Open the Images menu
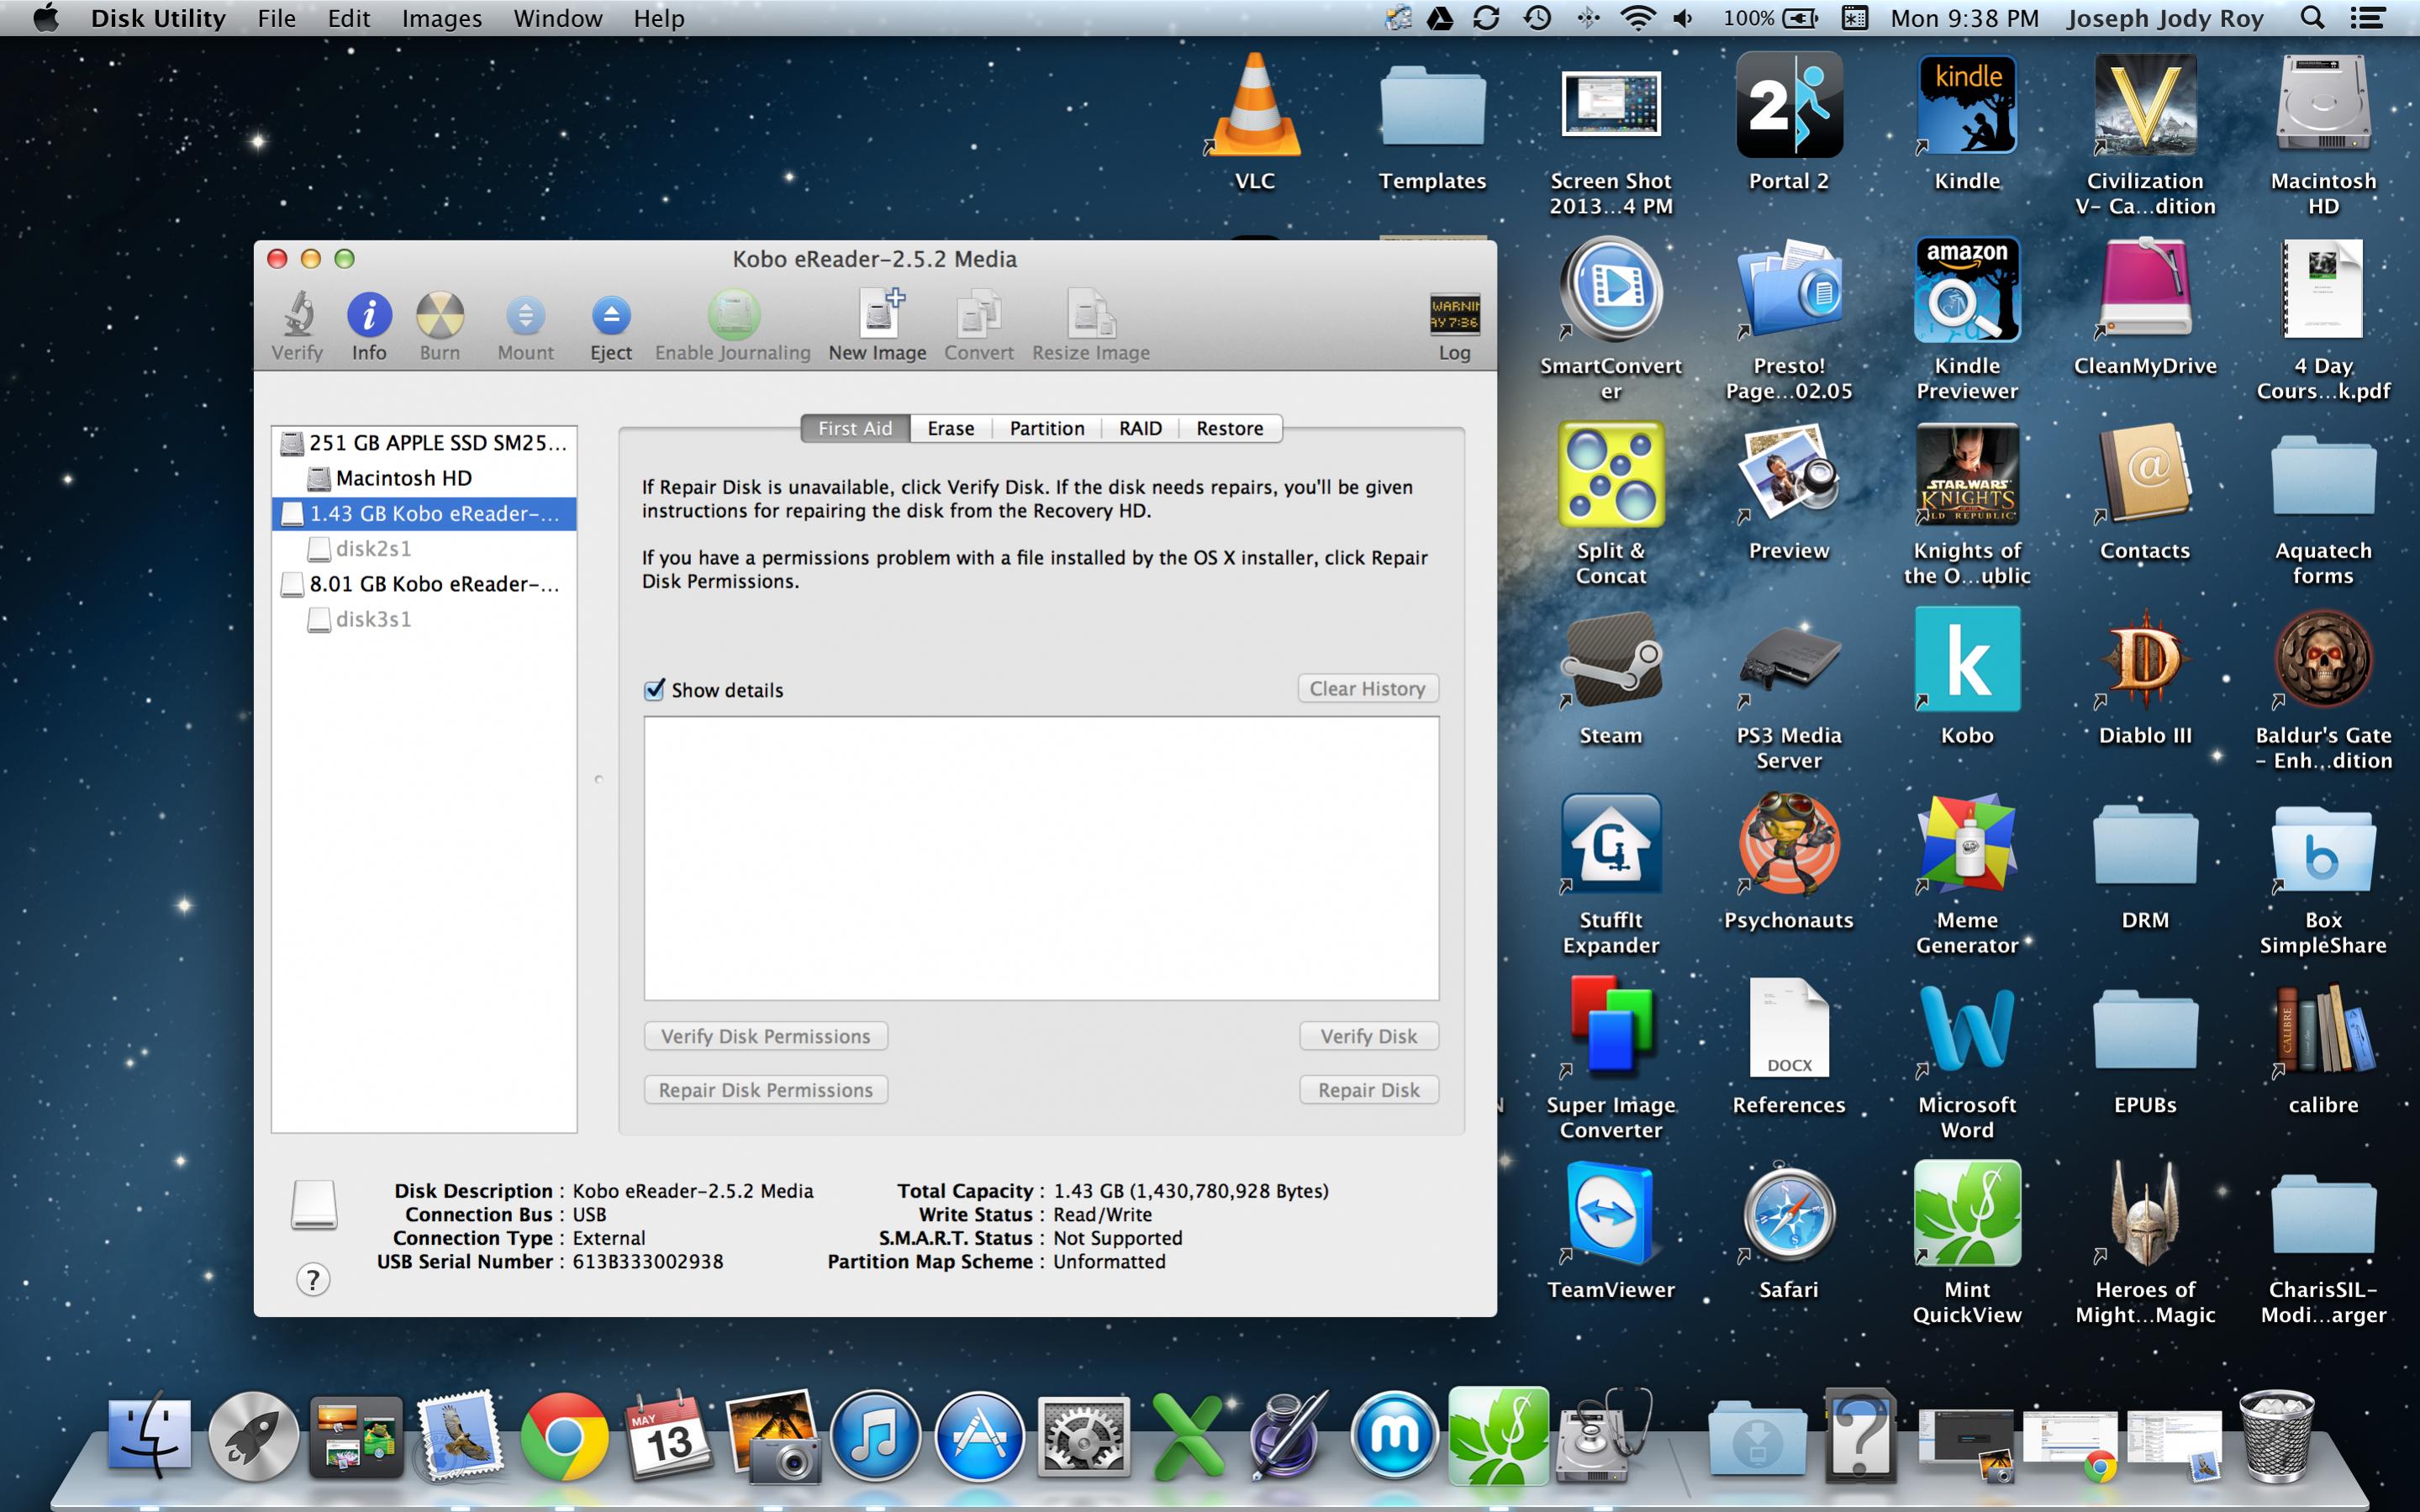The width and height of the screenshot is (2420, 1512). click(x=441, y=18)
